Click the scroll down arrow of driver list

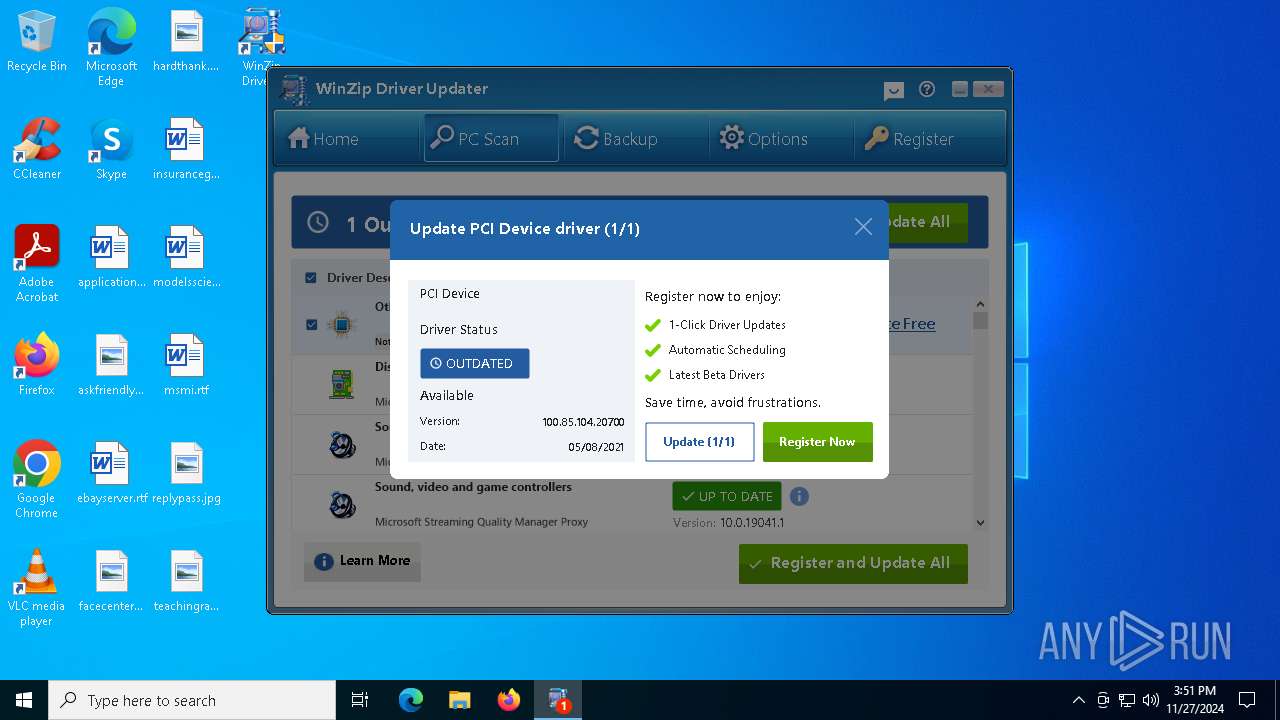[x=980, y=522]
